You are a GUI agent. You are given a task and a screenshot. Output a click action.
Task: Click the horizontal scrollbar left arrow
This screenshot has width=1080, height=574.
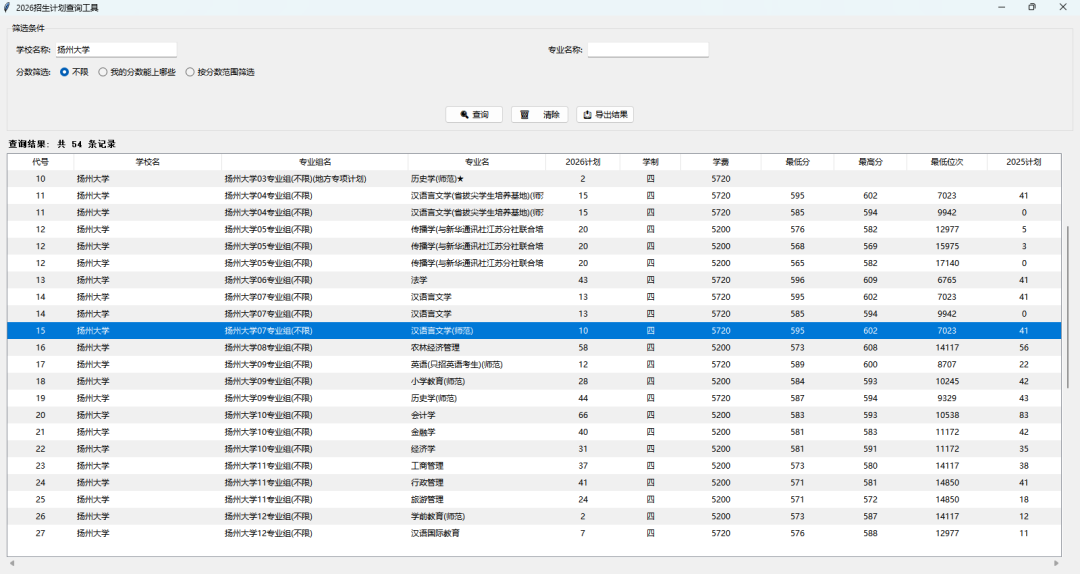click(x=12, y=564)
